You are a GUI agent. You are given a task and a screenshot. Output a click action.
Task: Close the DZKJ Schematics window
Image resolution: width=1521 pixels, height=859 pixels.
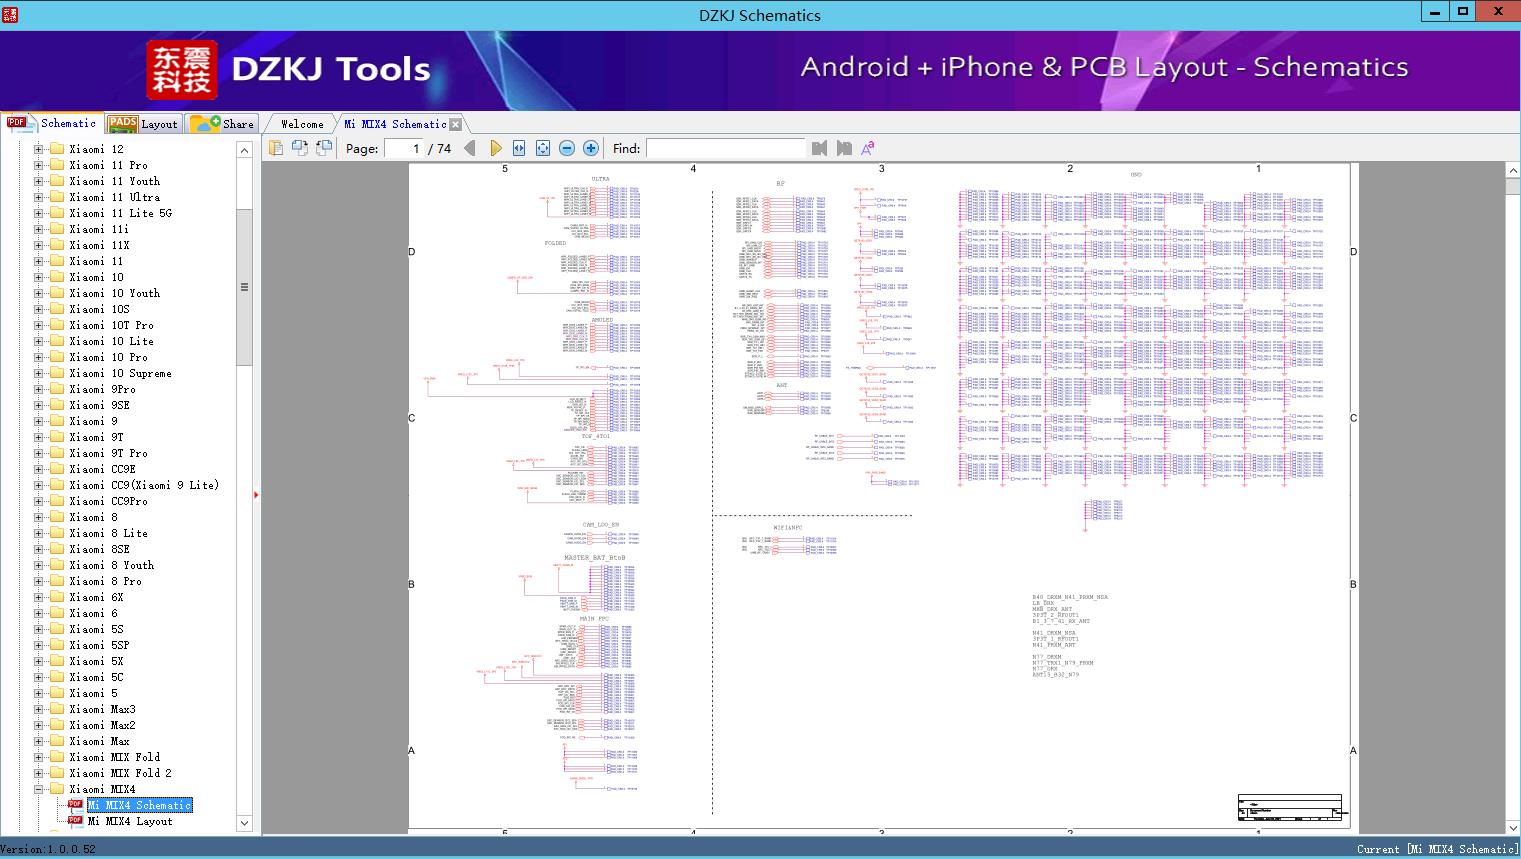(1498, 11)
